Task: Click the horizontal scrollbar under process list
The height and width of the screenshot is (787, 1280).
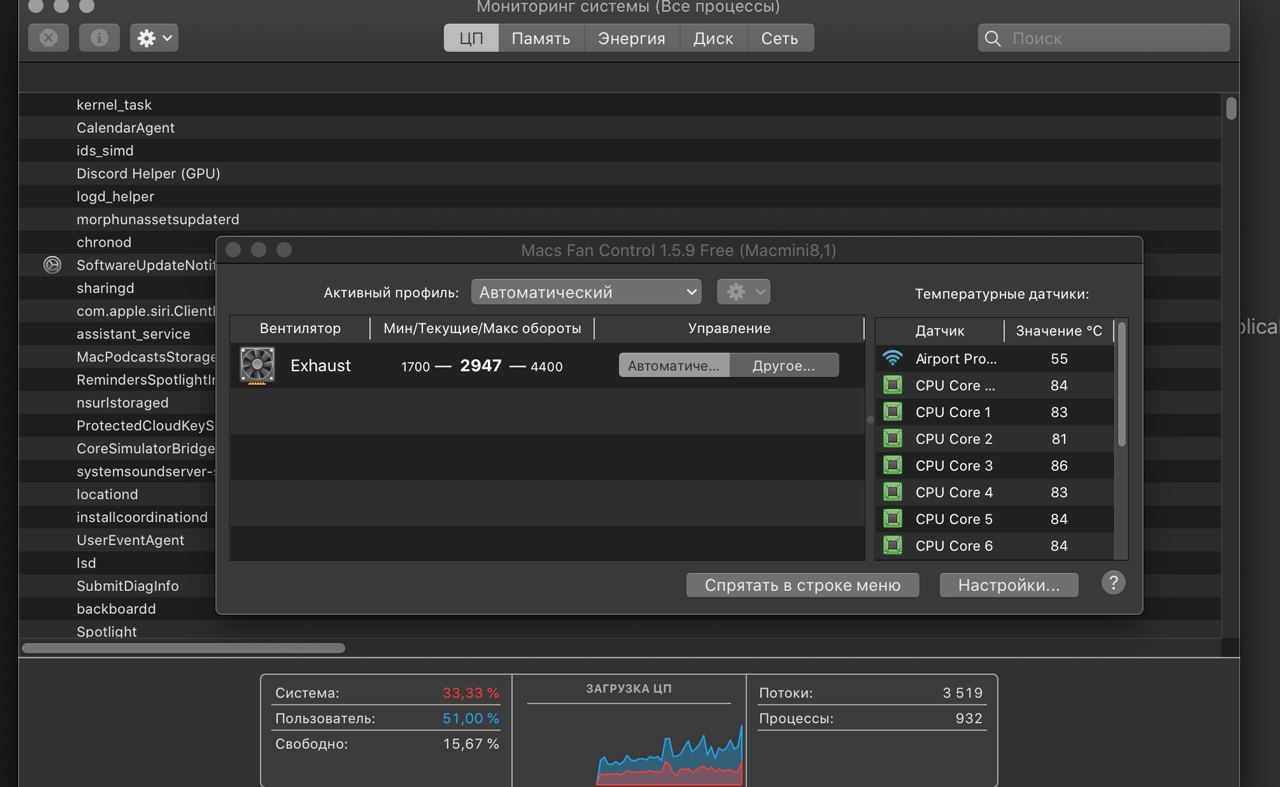Action: (x=183, y=648)
